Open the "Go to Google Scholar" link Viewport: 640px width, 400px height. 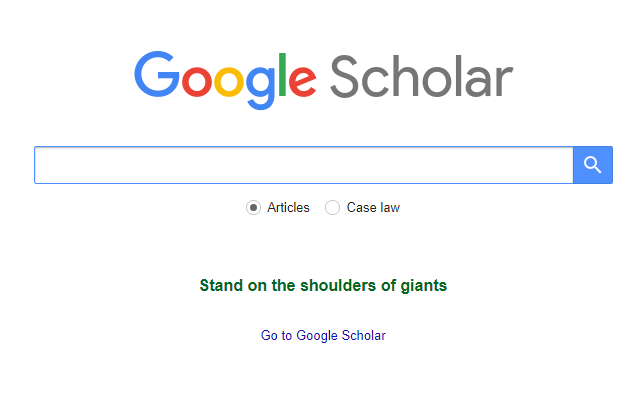[323, 336]
